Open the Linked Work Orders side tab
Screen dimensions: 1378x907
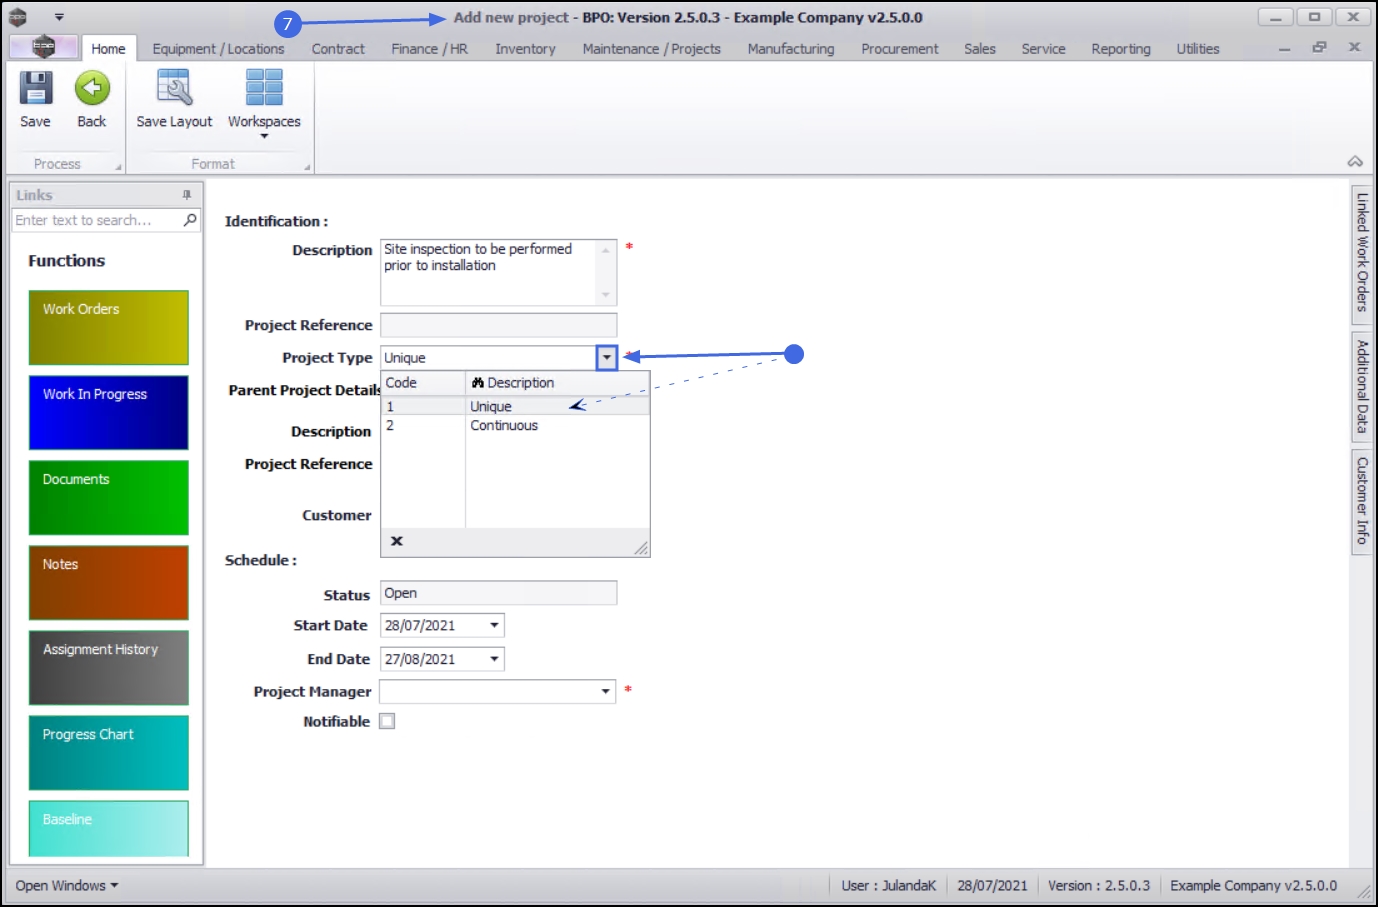point(1362,253)
